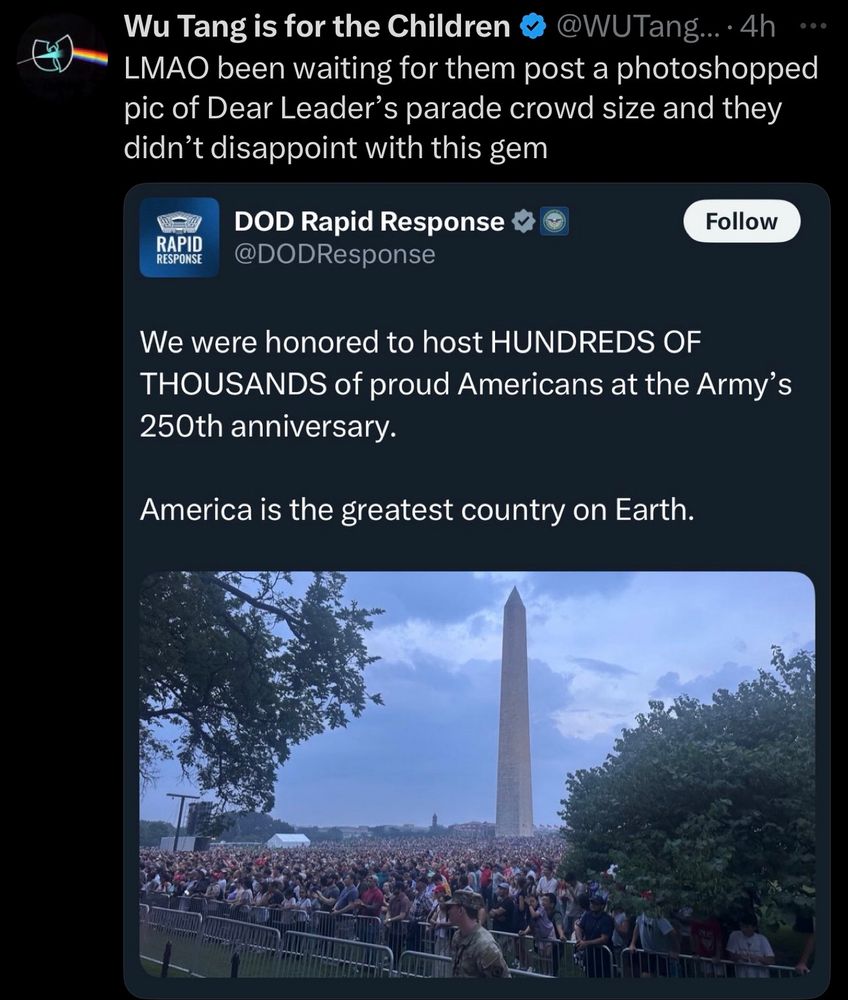Open the DOD Rapid Response display name

click(x=369, y=222)
